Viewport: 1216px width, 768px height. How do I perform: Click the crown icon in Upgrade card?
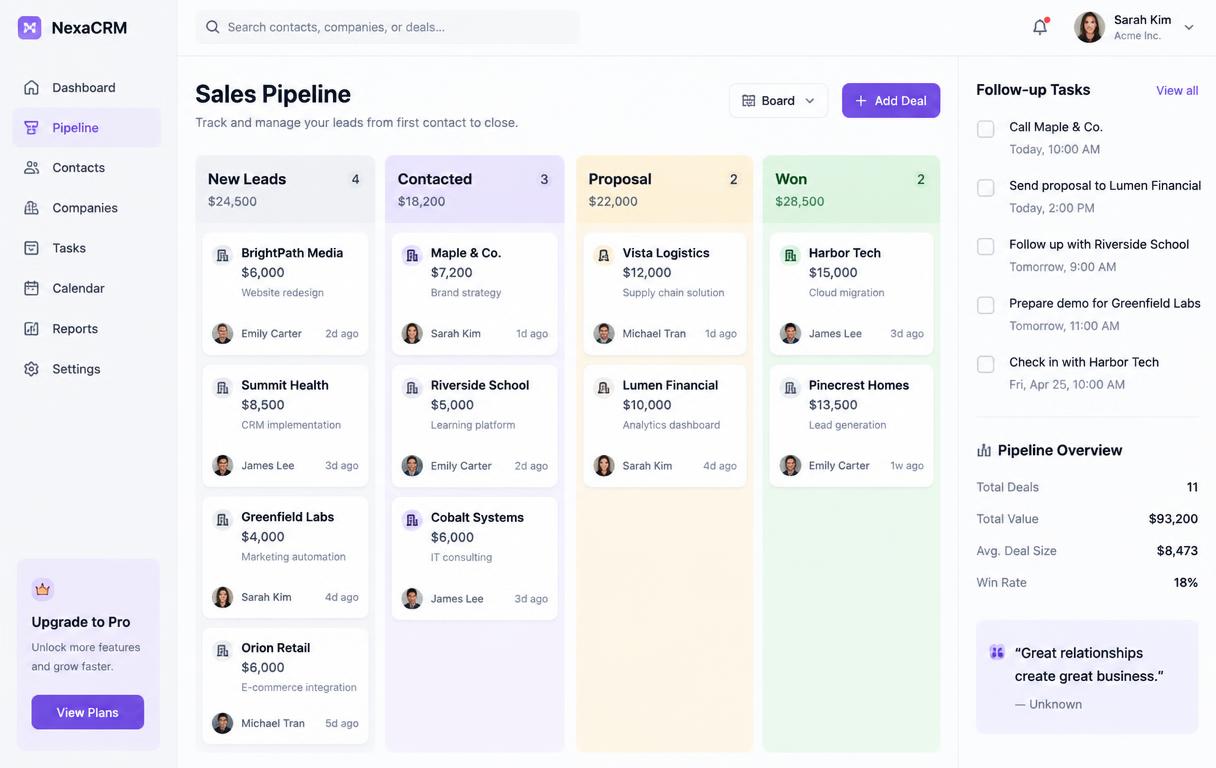point(42,589)
